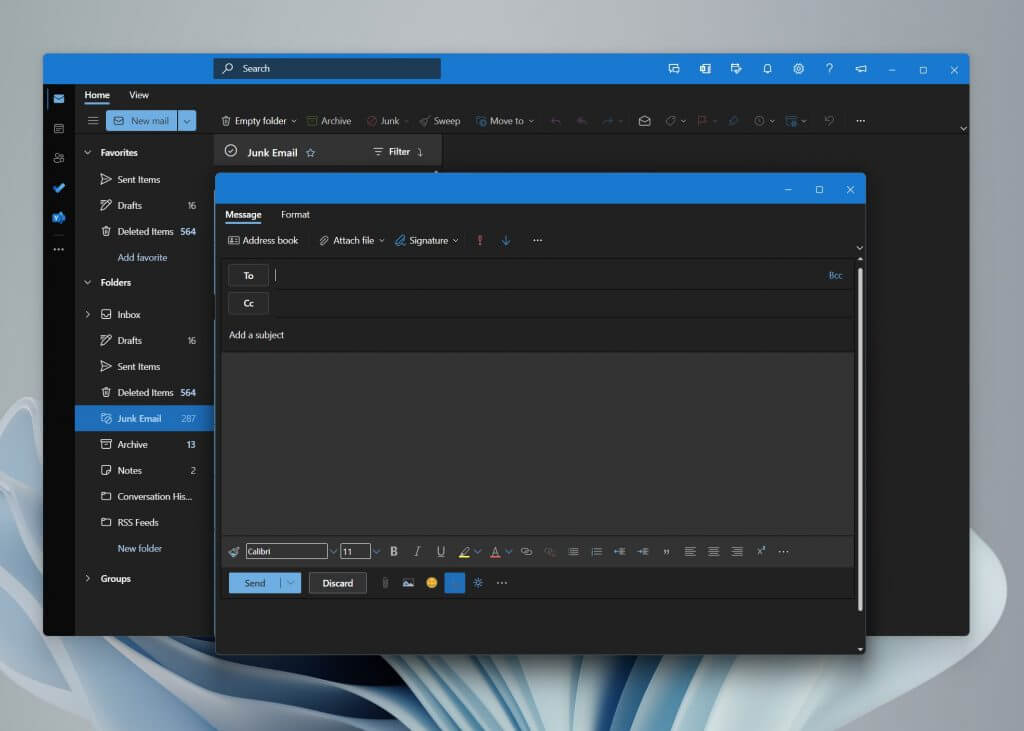
Task: Select all messages in the Junk Email circle check
Action: pos(231,151)
